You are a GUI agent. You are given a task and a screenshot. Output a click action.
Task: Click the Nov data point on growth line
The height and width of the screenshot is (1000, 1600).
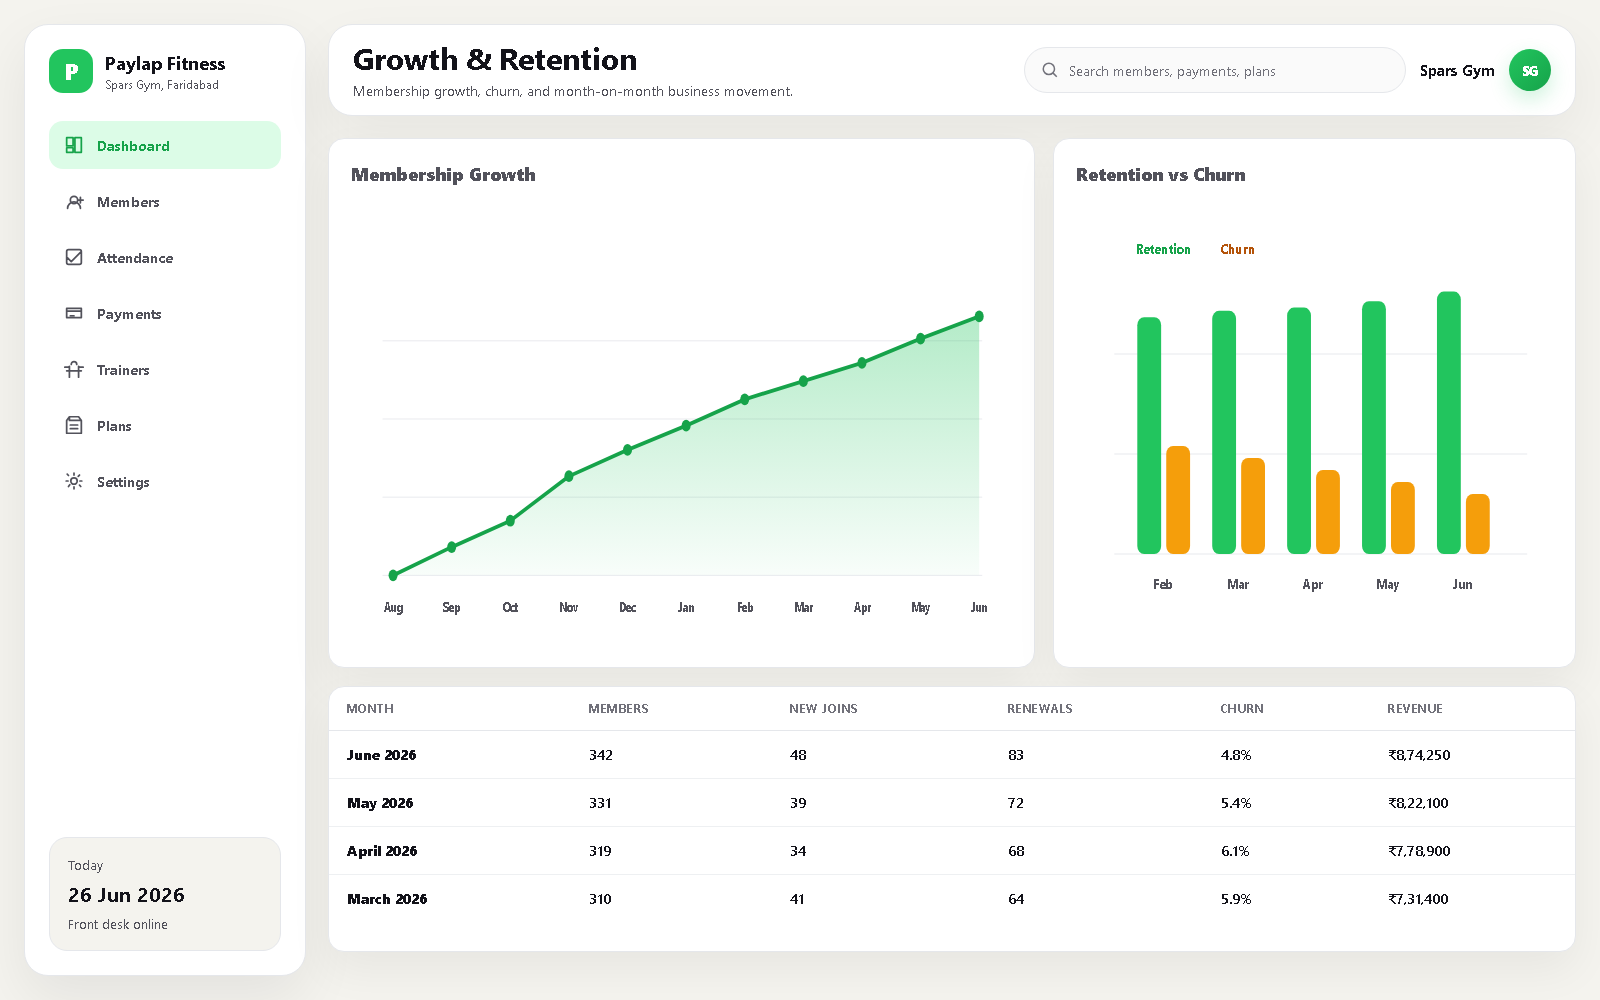569,476
